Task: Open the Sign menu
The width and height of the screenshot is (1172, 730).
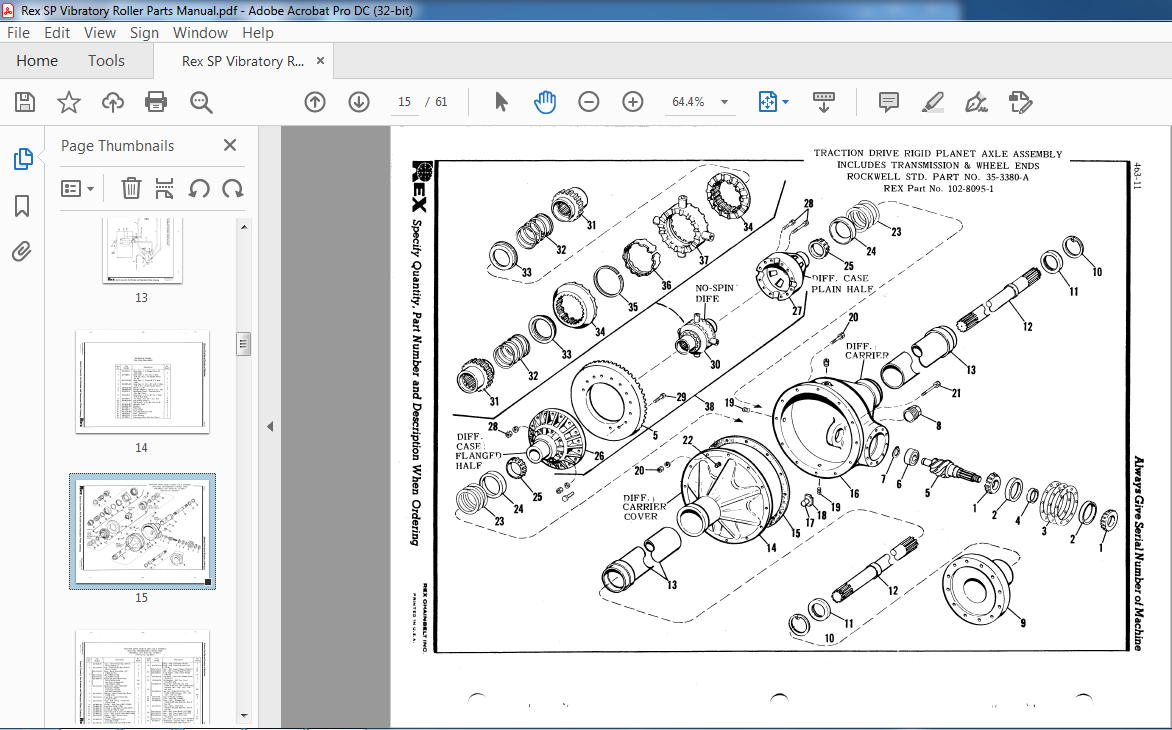Action: [x=144, y=33]
